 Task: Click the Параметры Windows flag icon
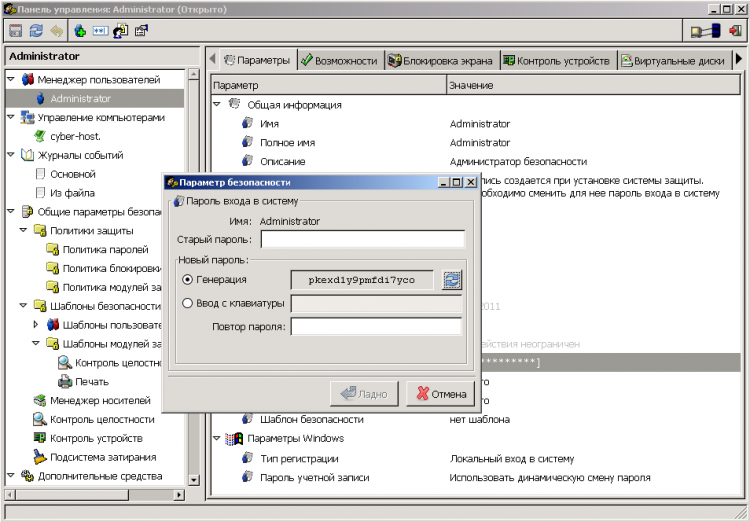234,438
